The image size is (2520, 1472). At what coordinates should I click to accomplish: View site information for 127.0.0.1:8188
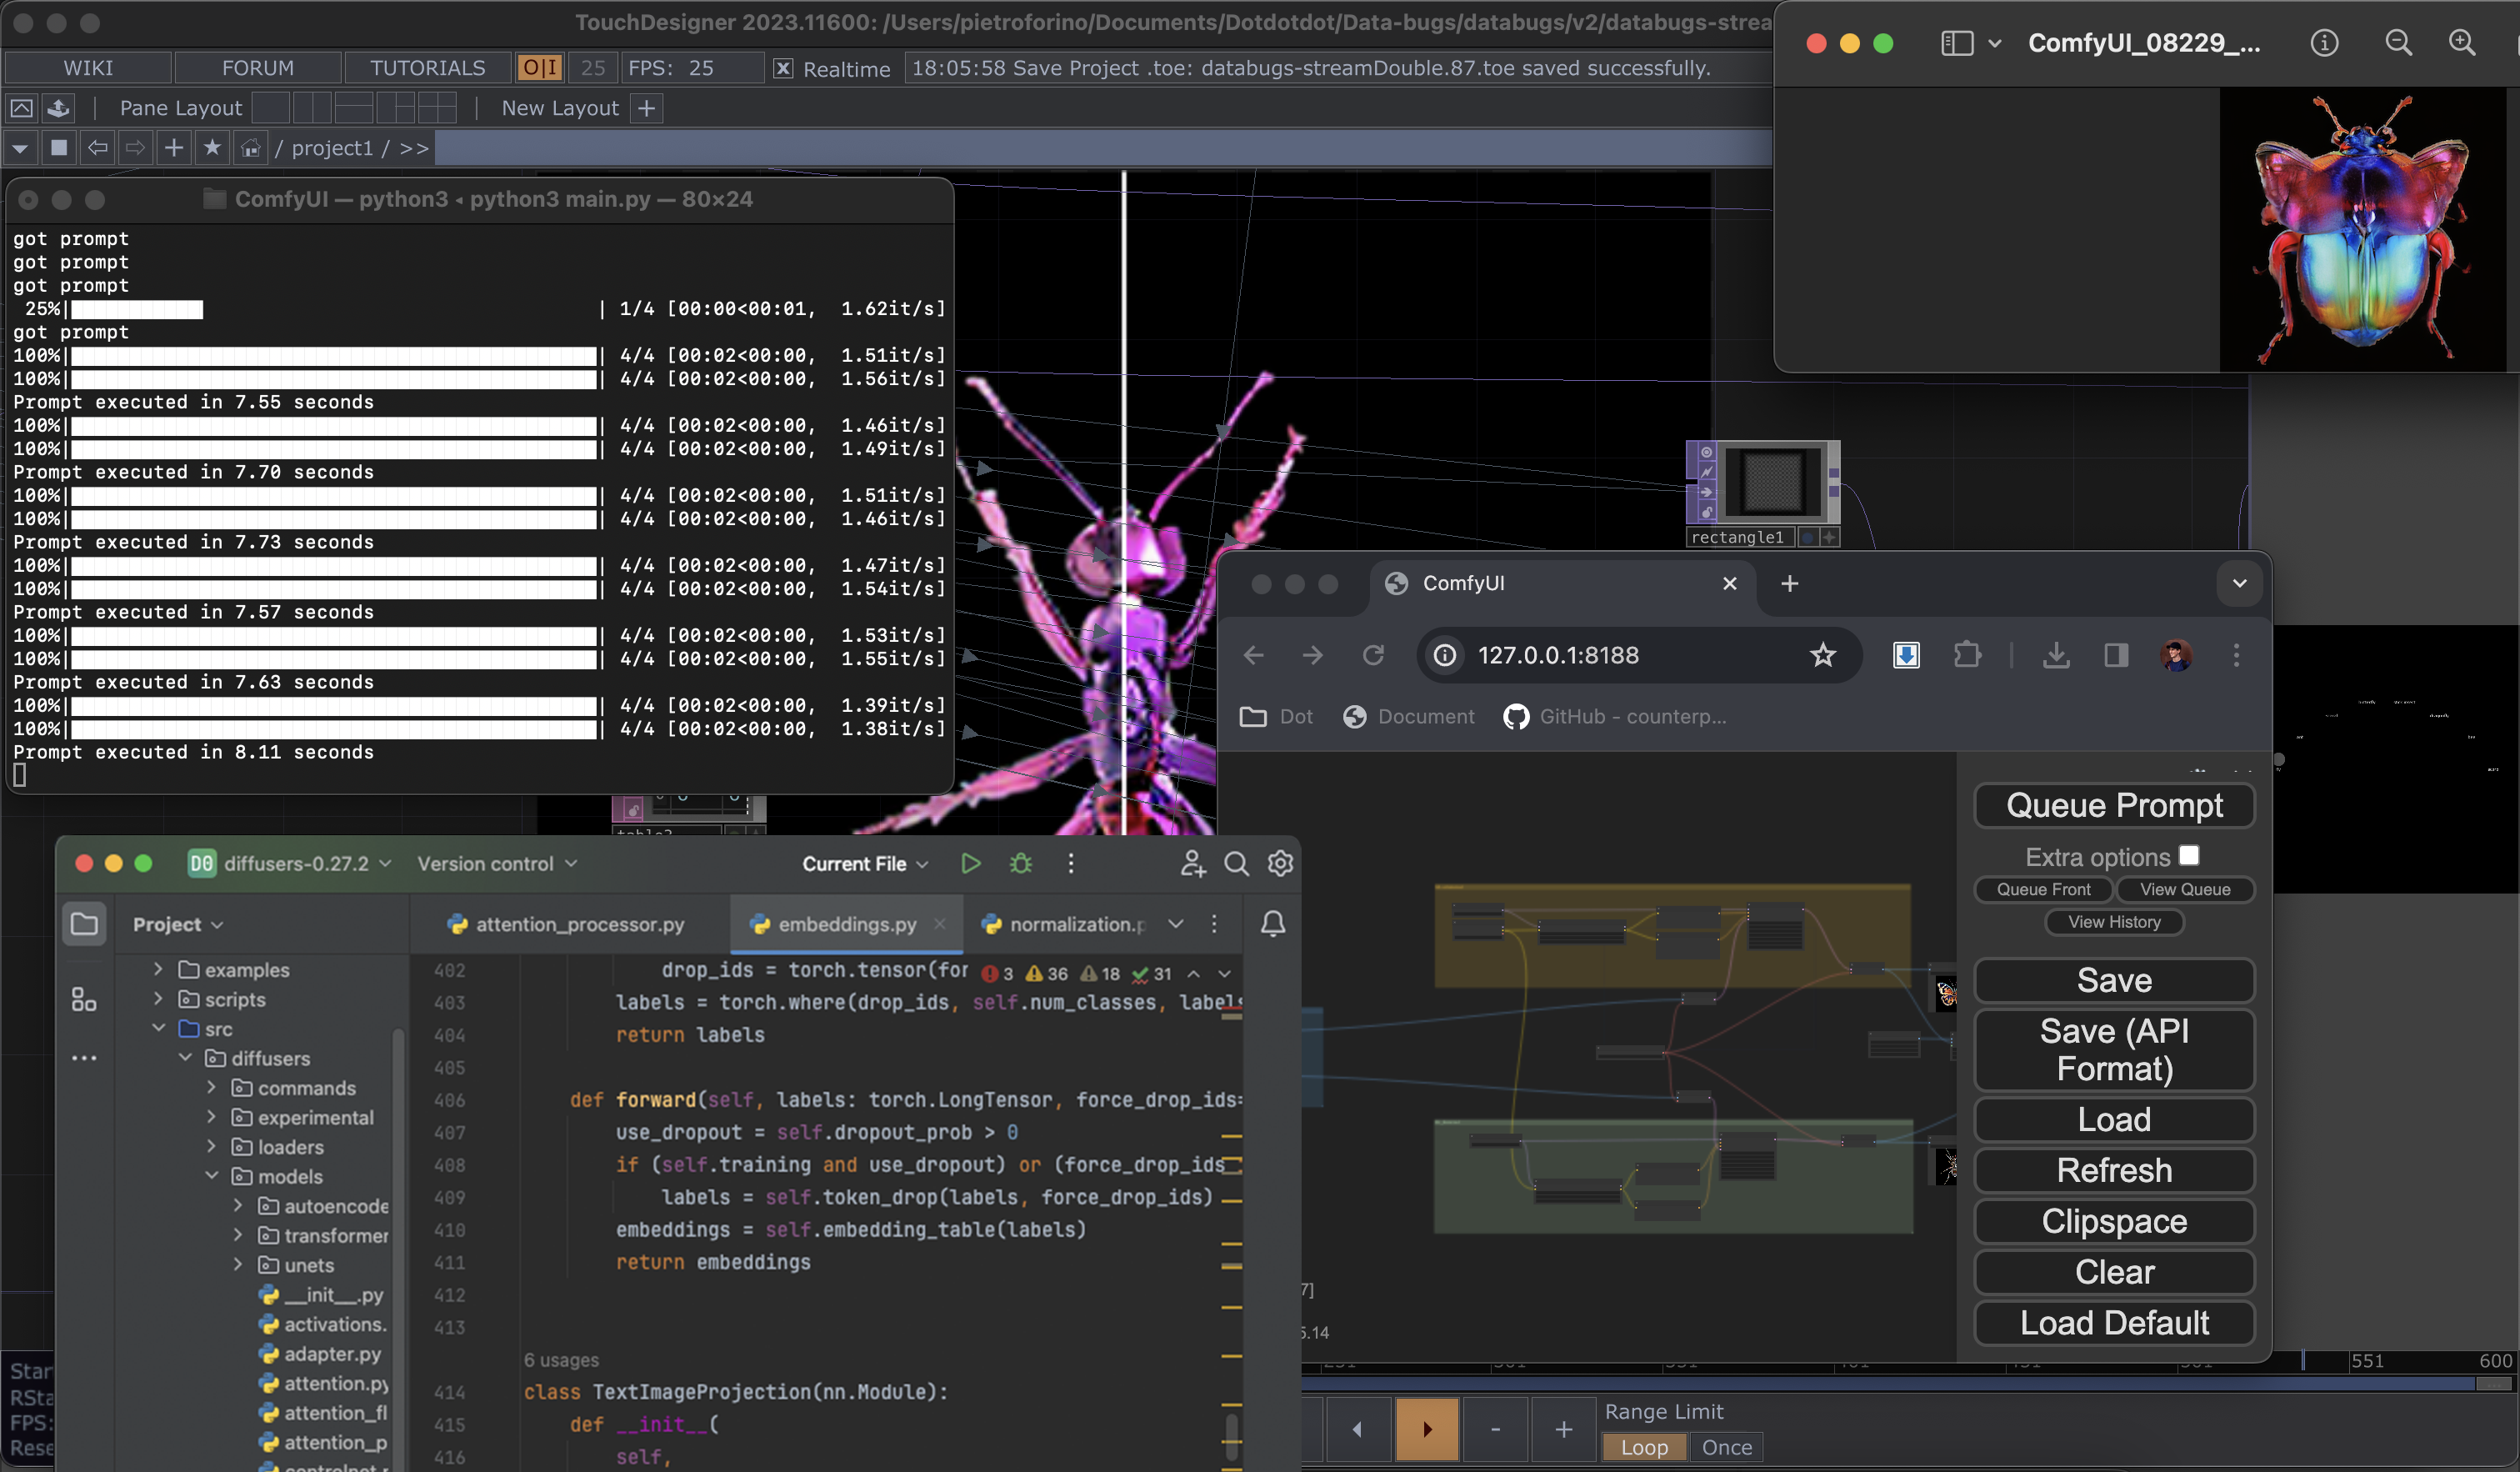tap(1444, 655)
